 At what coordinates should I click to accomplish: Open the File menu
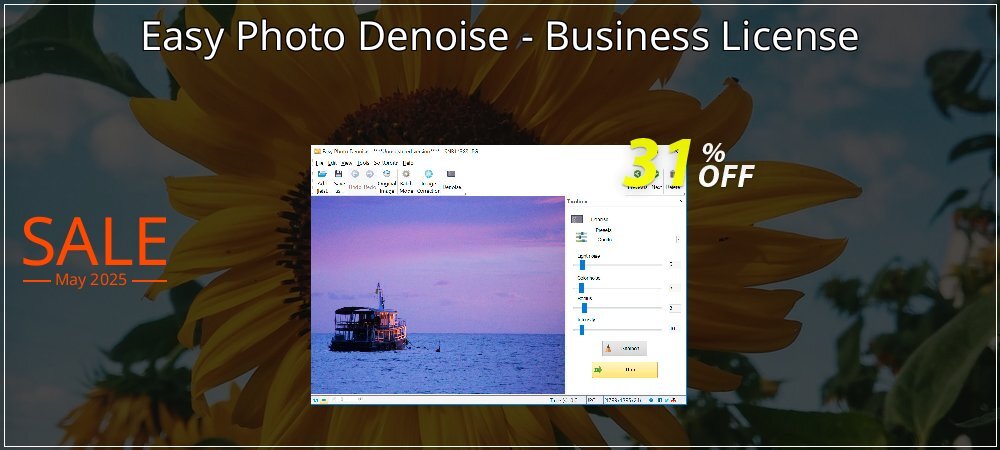click(320, 163)
